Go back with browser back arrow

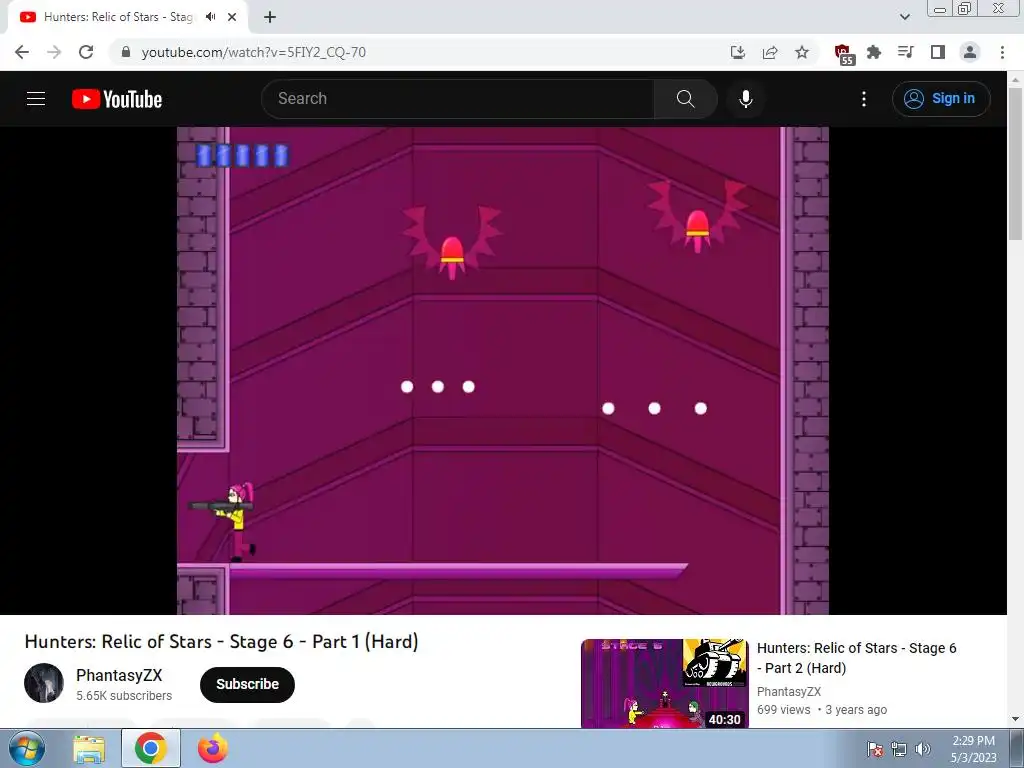pyautogui.click(x=22, y=52)
